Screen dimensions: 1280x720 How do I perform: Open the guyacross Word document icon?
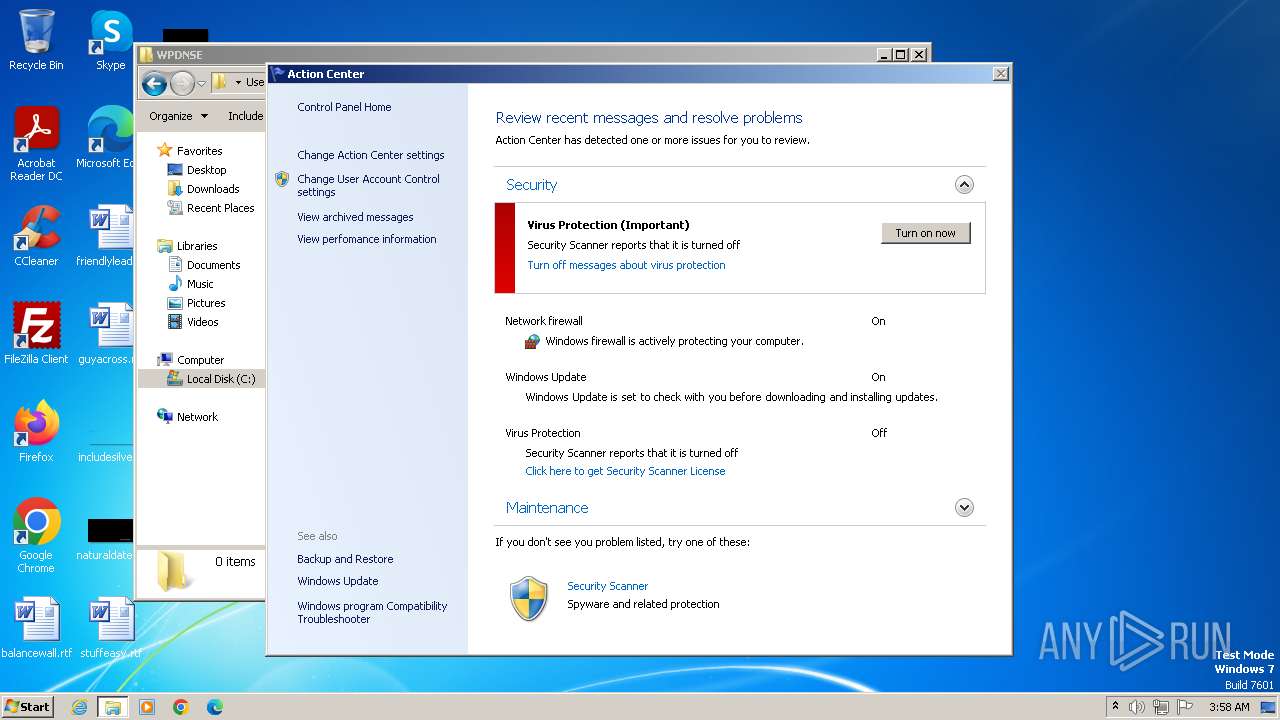point(108,334)
